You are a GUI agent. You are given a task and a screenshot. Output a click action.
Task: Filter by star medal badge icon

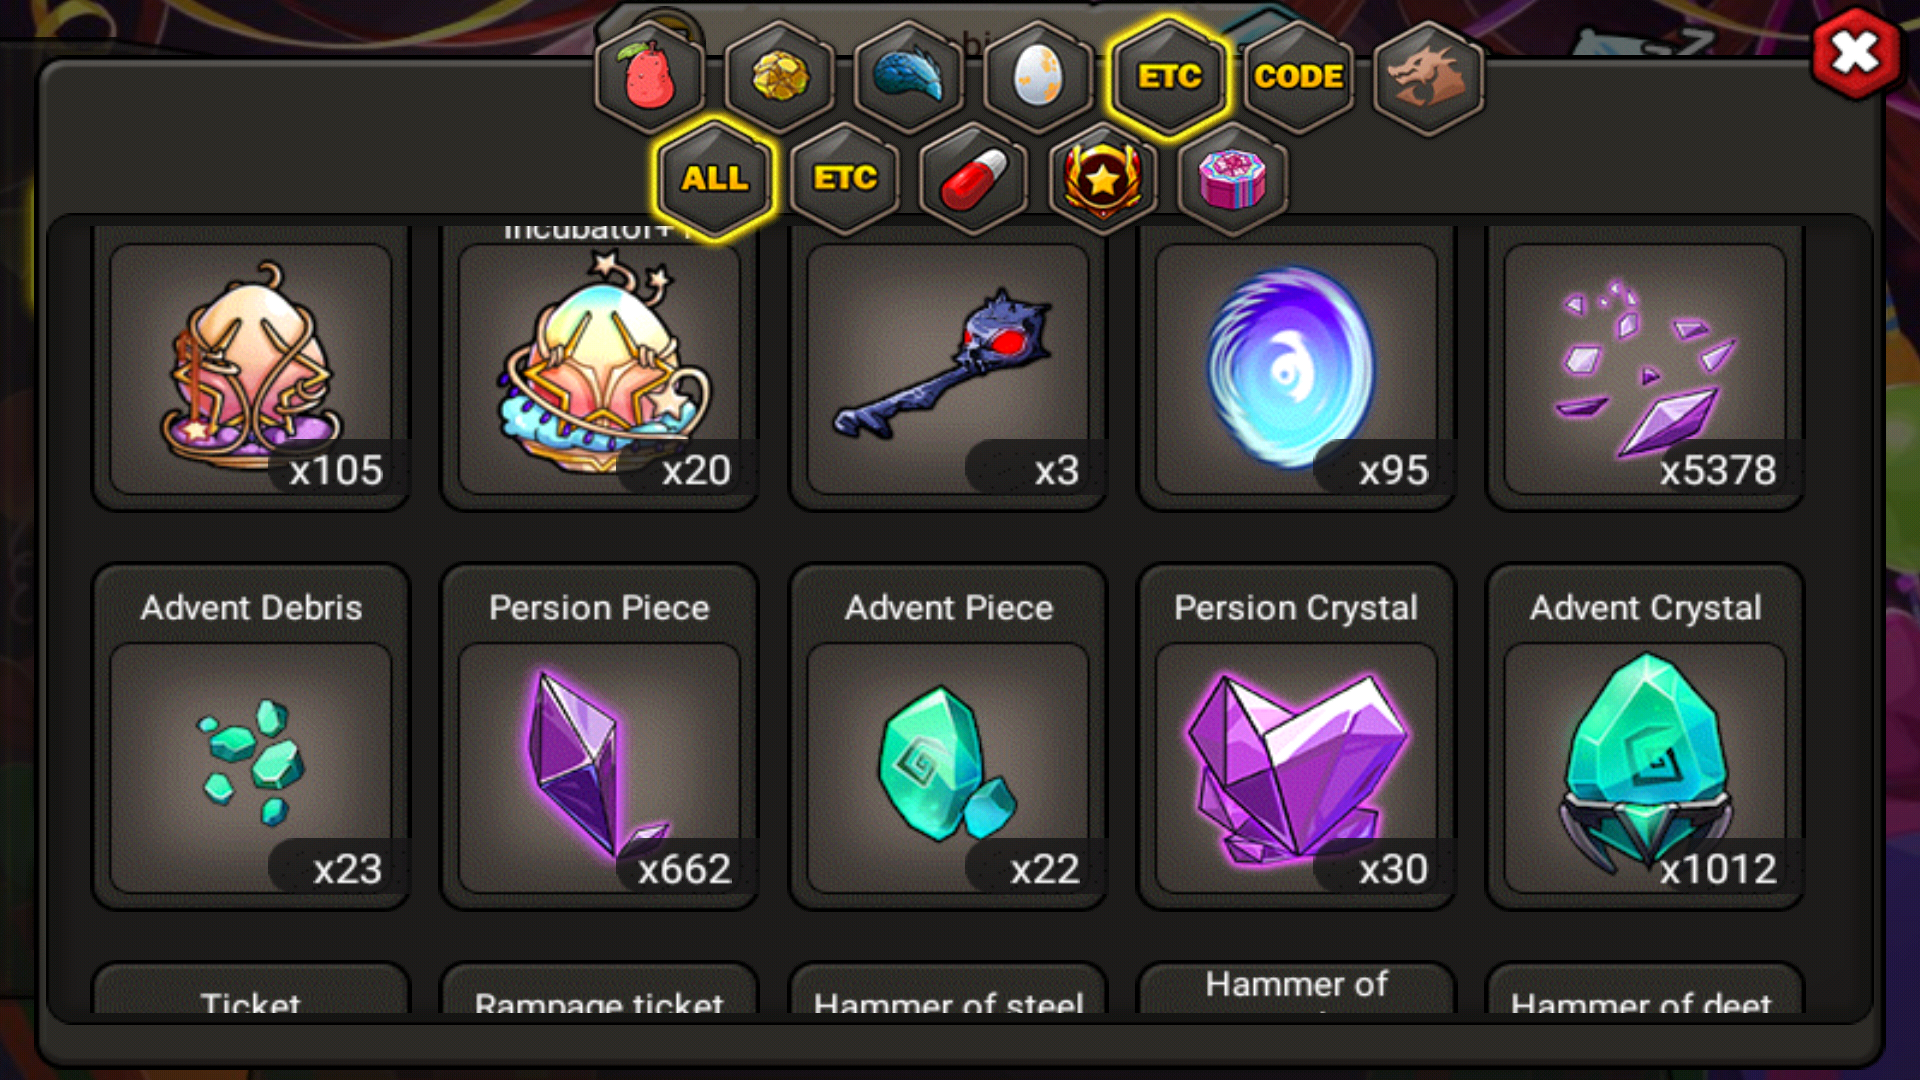[x=1103, y=179]
